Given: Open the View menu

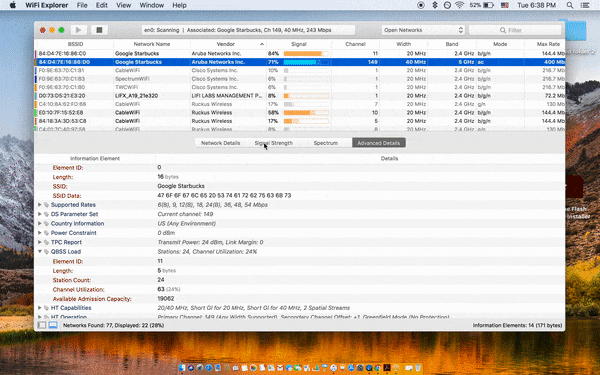Looking at the screenshot, I should [x=123, y=5].
